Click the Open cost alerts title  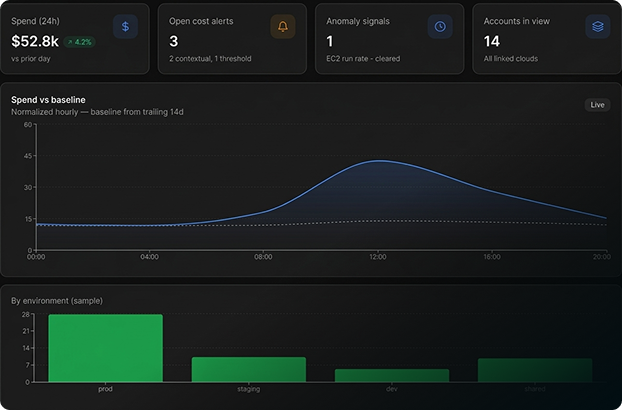[201, 21]
